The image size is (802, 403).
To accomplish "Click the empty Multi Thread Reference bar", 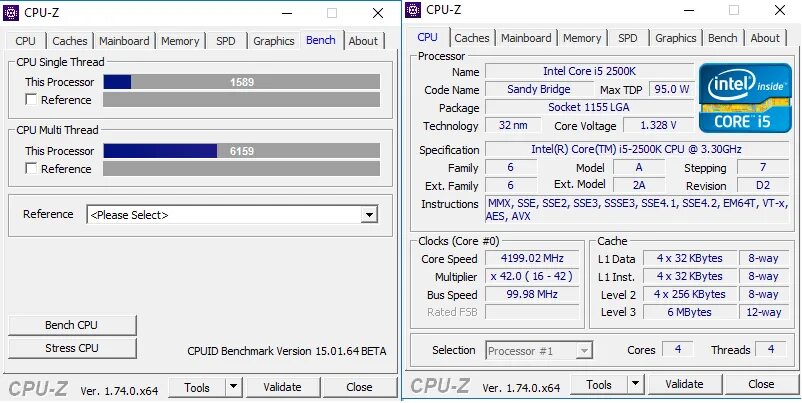I will [x=241, y=168].
